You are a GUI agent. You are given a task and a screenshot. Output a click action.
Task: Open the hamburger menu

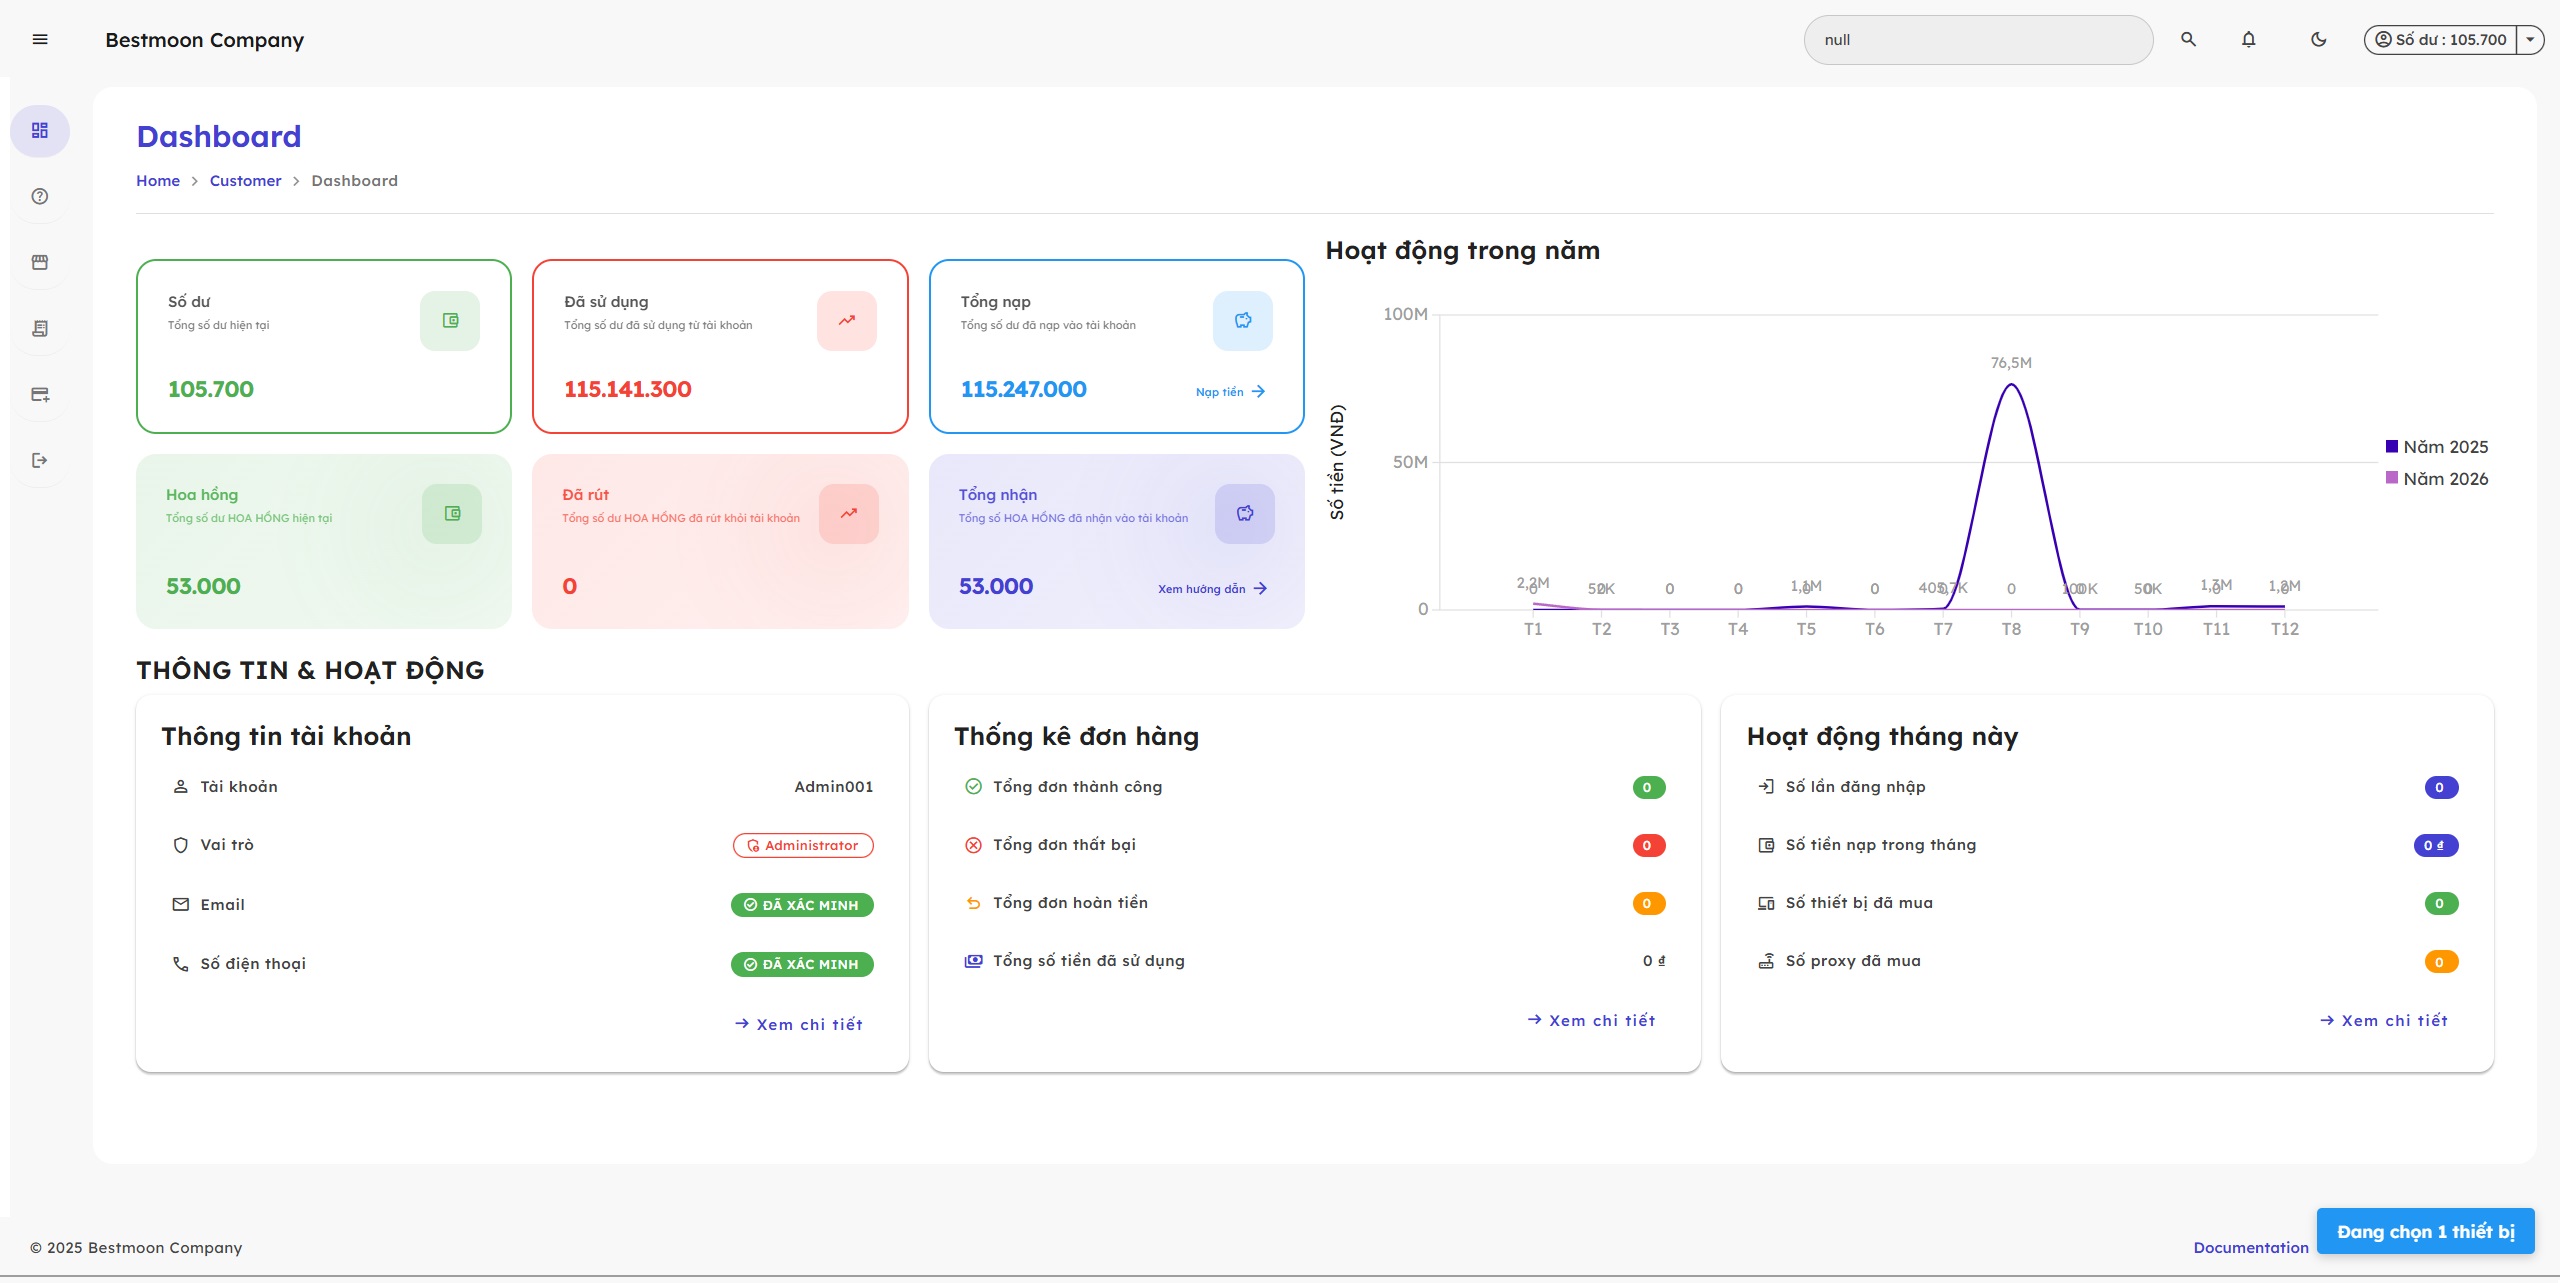40,40
